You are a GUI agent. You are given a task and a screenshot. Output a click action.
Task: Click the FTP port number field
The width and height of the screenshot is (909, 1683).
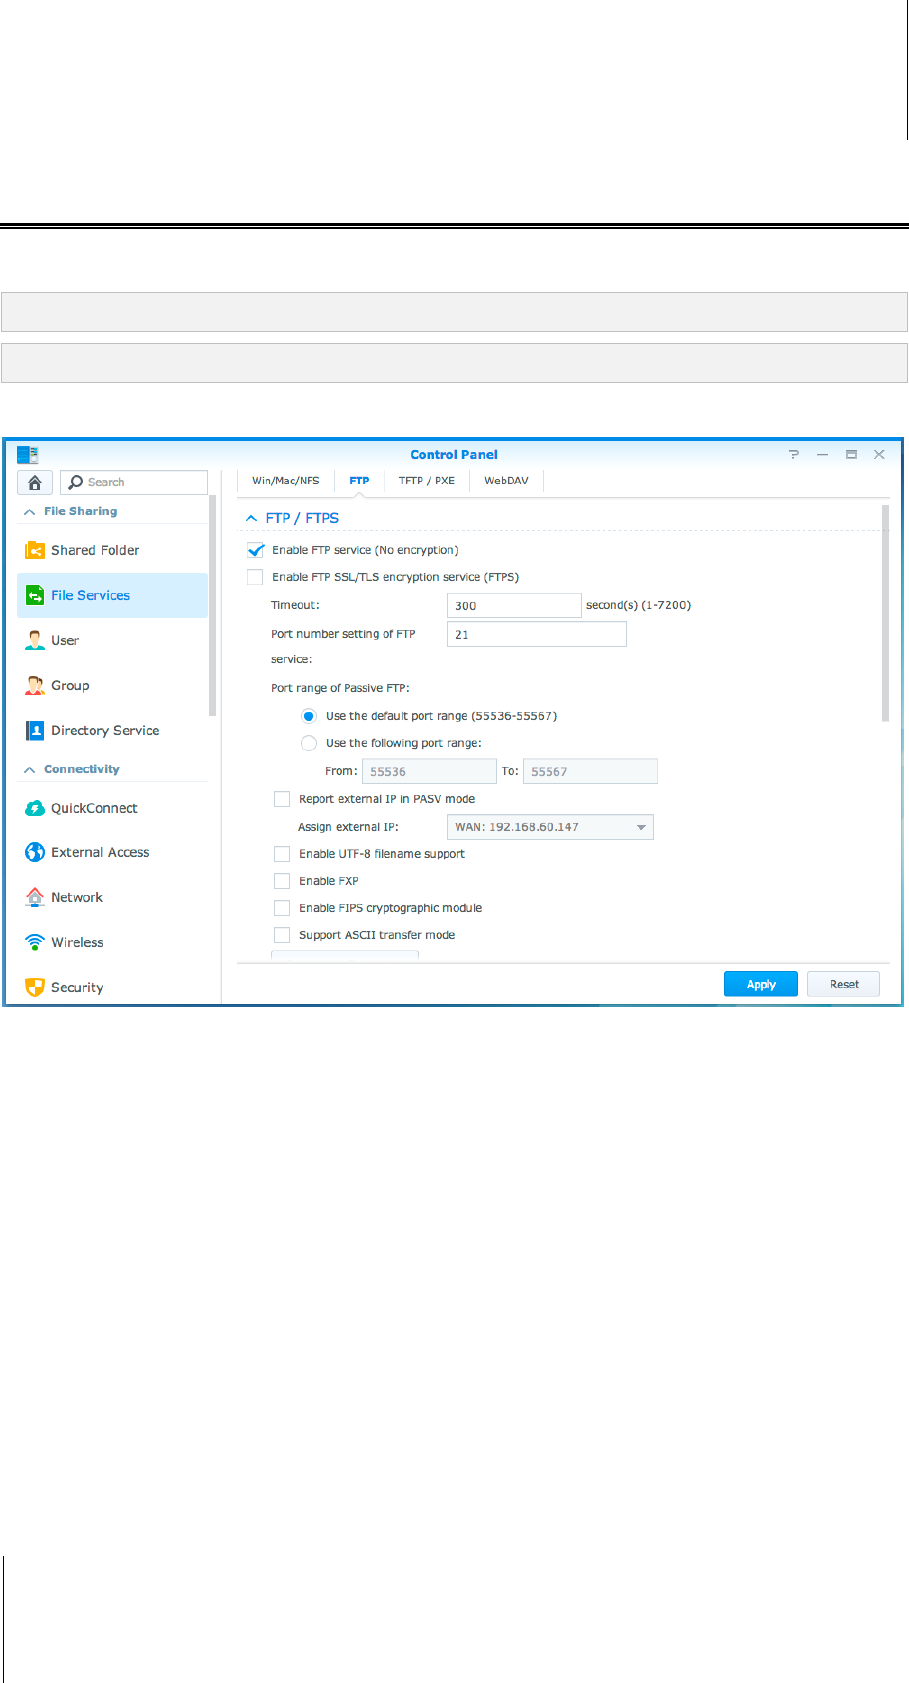tap(537, 634)
